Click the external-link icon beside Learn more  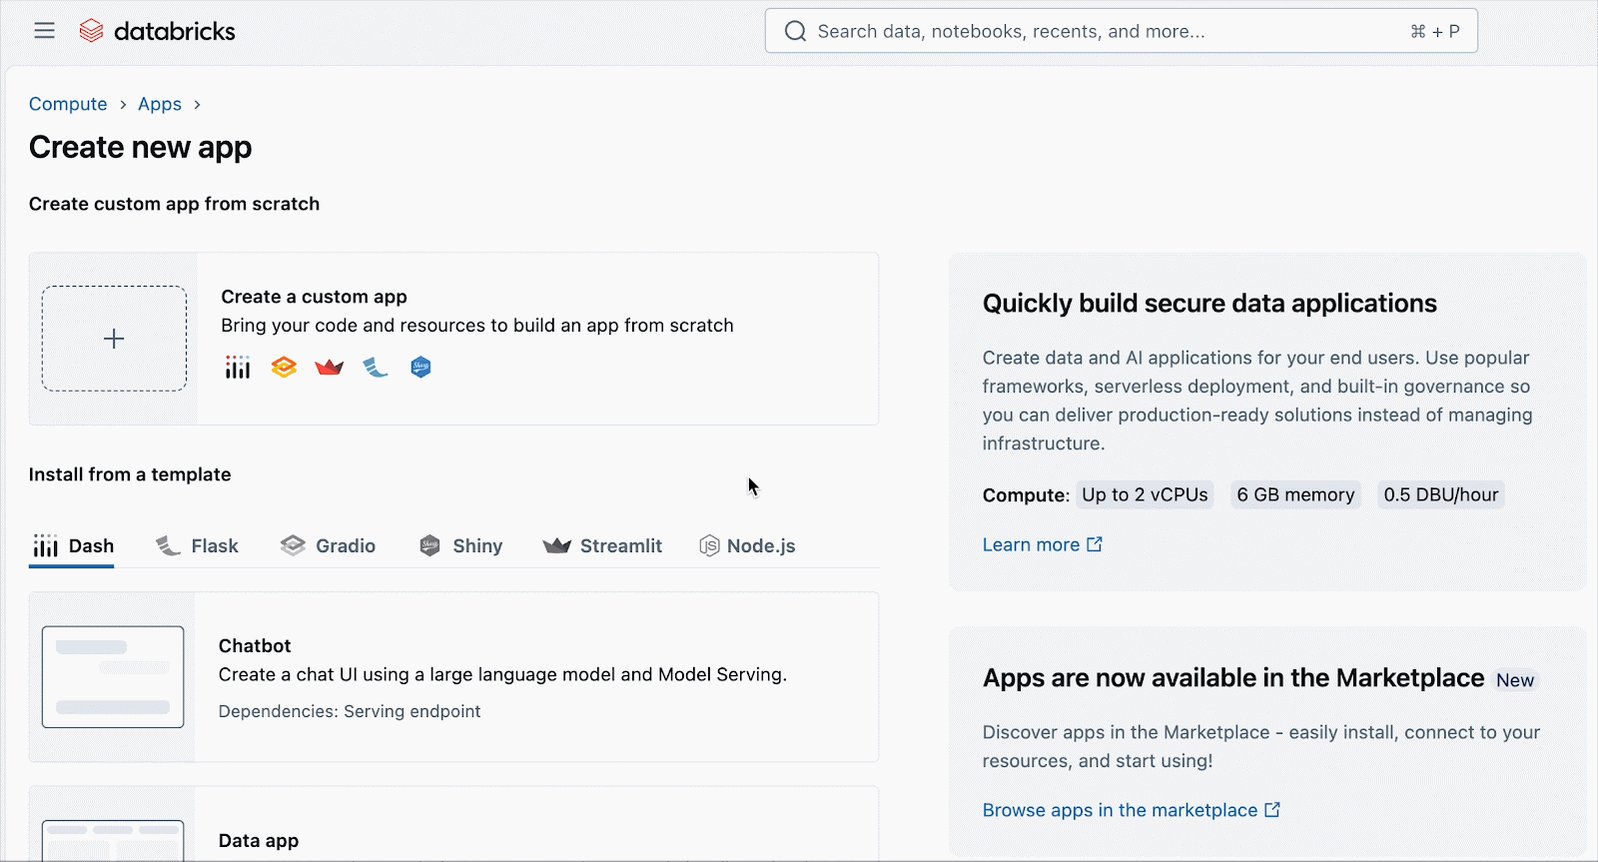click(1095, 544)
